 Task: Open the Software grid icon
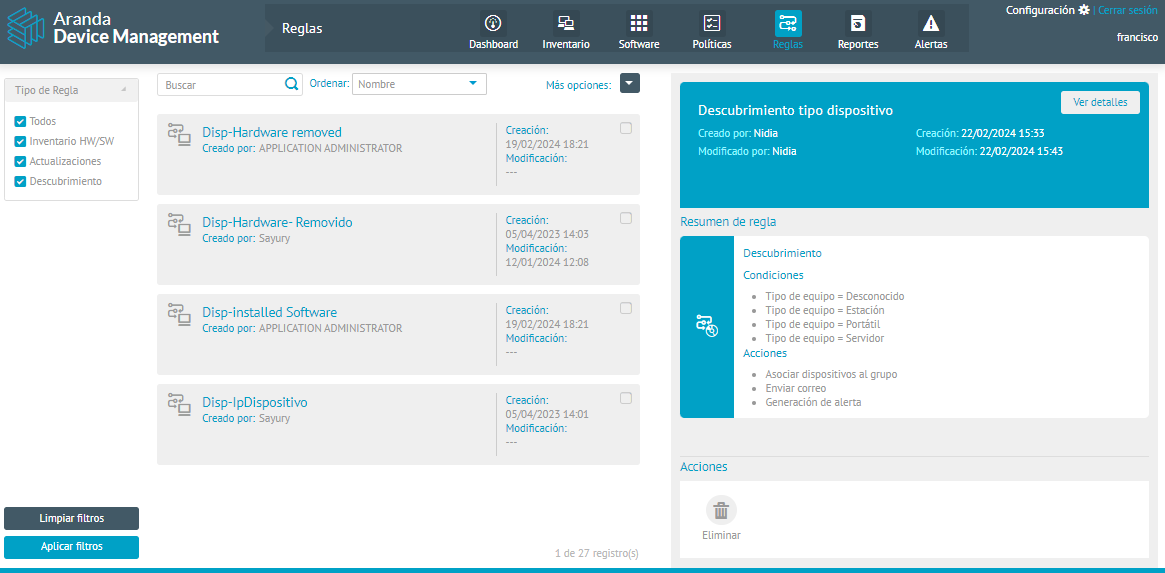click(x=638, y=23)
